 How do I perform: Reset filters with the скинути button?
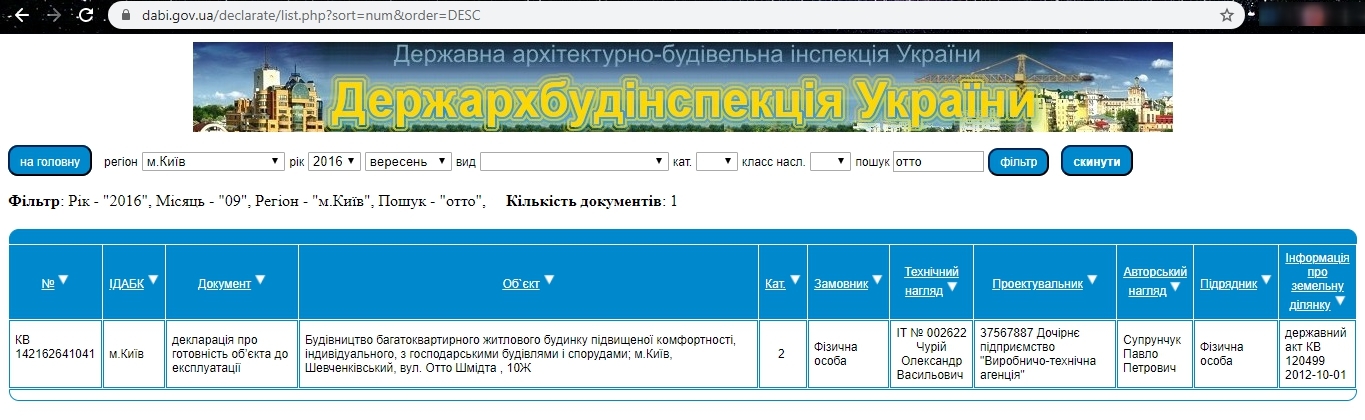(1096, 161)
